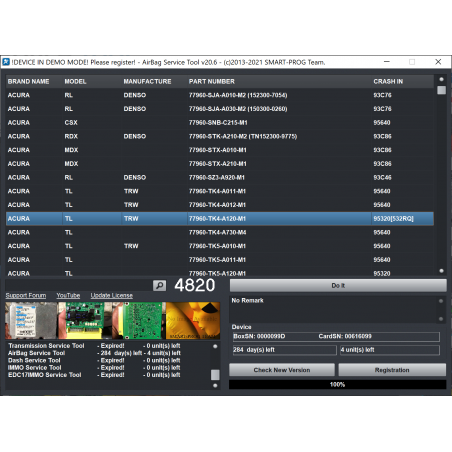Open the Registration button
This screenshot has height=452, width=452.
click(392, 370)
